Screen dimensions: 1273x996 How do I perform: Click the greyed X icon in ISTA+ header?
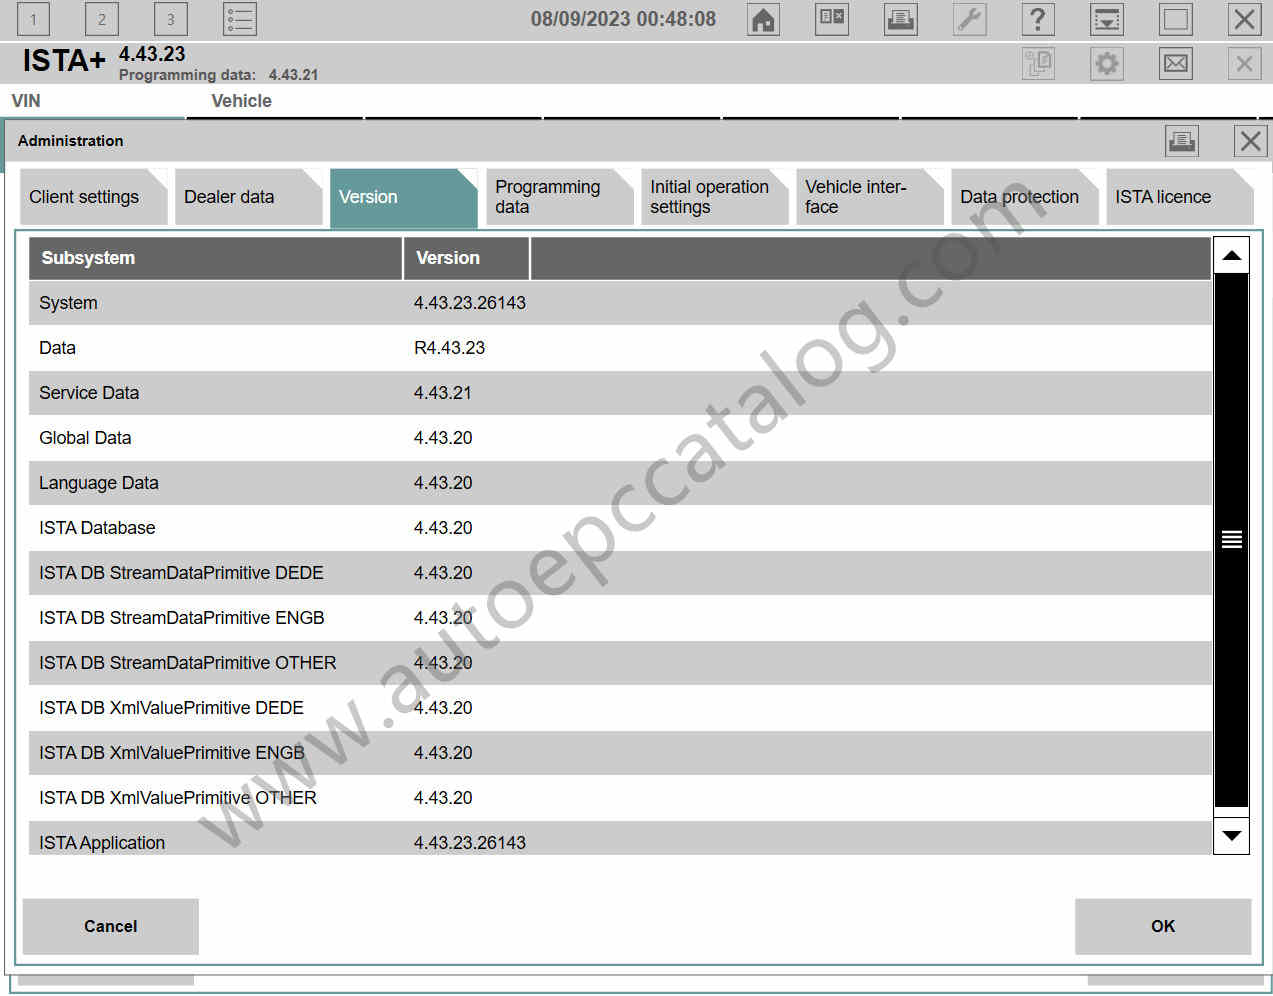(1244, 64)
